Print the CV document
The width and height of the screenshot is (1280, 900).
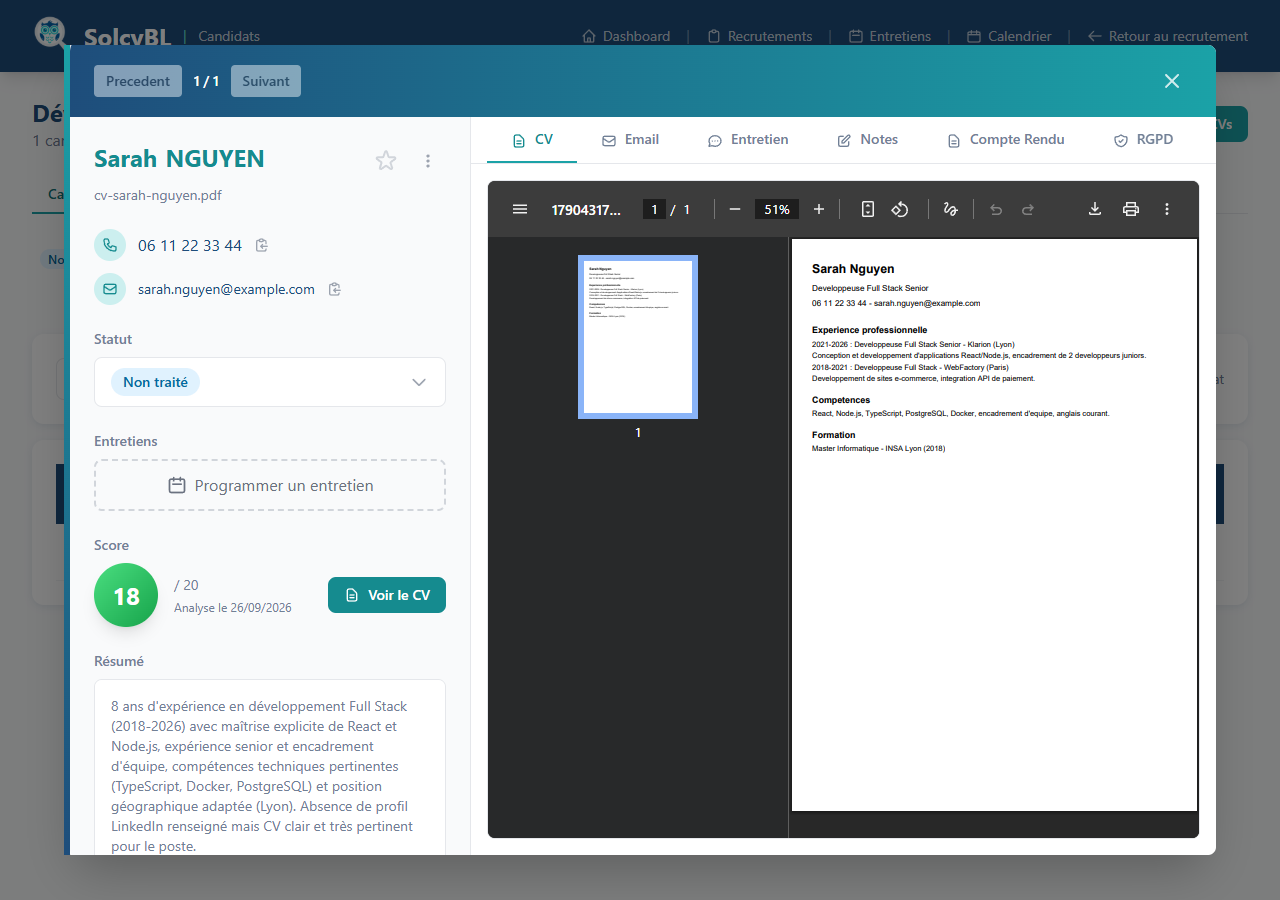click(x=1131, y=209)
